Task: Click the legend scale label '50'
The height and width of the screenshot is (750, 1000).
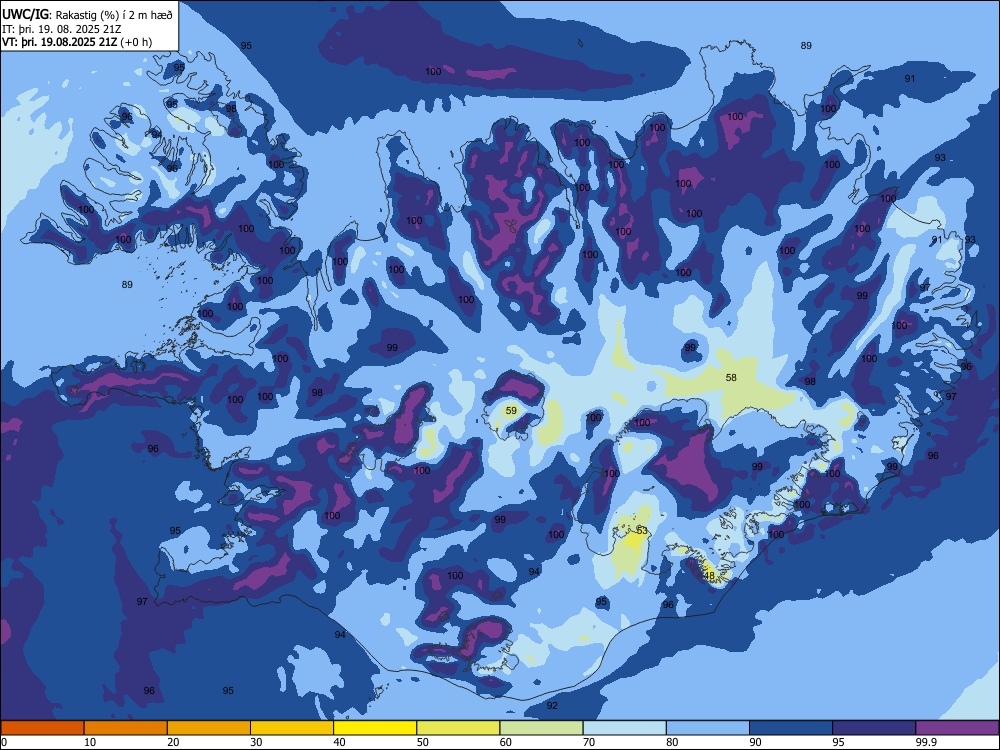Action: pyautogui.click(x=422, y=742)
